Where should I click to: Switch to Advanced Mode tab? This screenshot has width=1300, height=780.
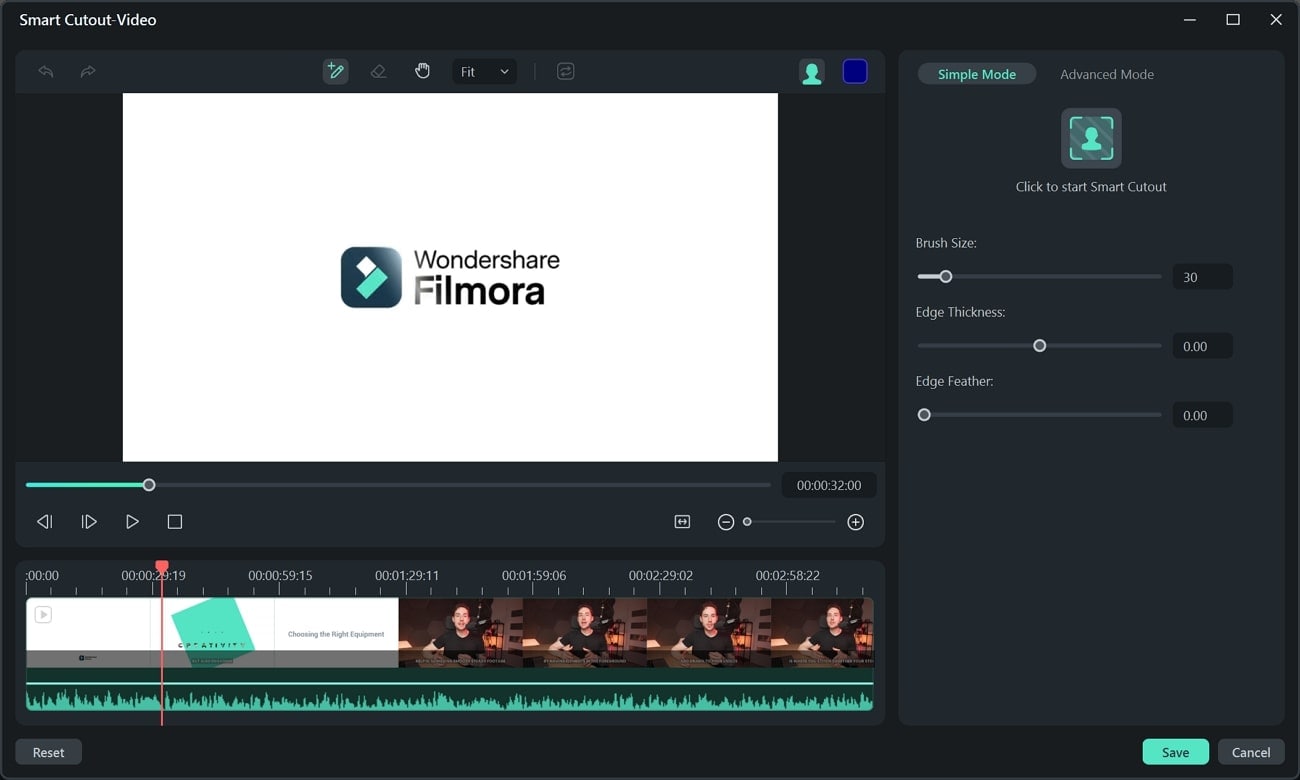coord(1107,74)
